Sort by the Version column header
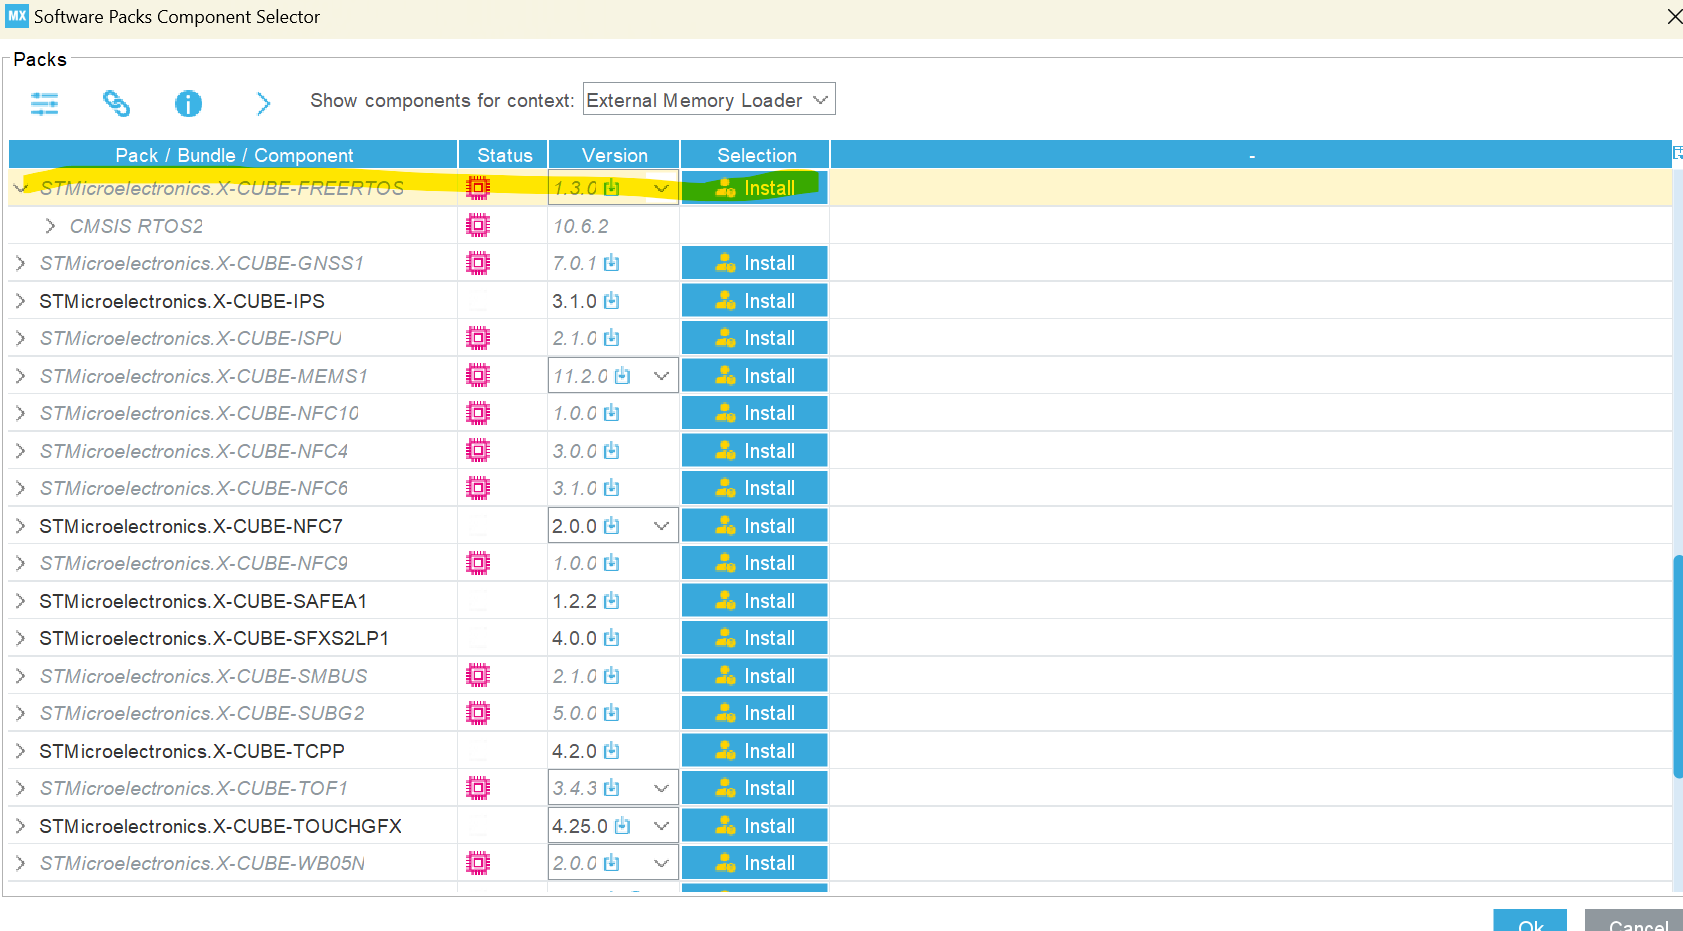The height and width of the screenshot is (931, 1683). coord(613,154)
